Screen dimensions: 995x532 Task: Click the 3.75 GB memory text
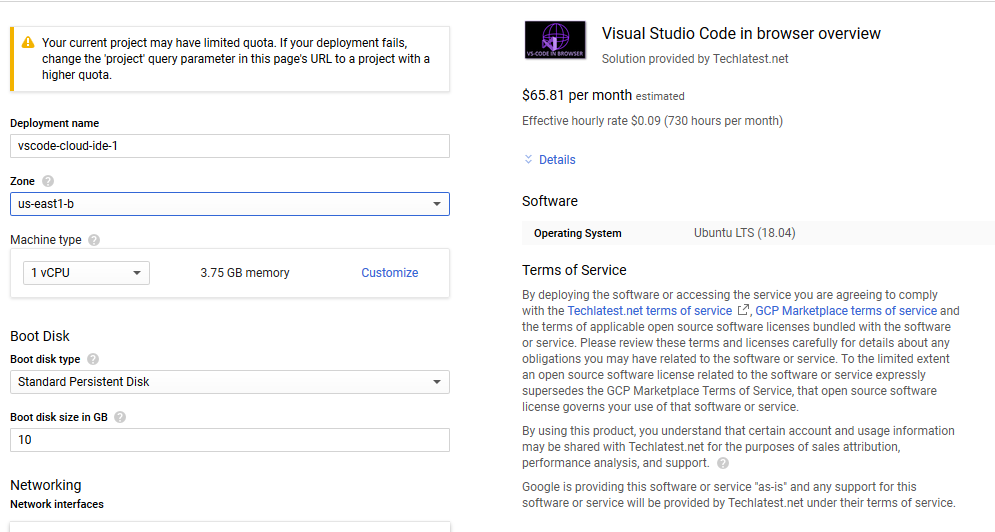click(245, 273)
